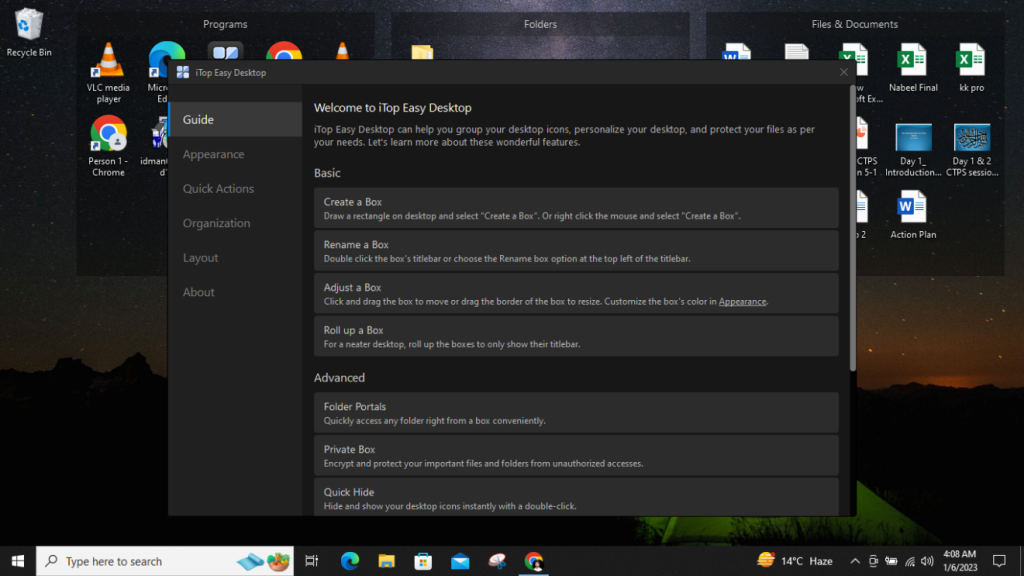Open the Layout tab
1024x576 pixels.
pos(200,258)
